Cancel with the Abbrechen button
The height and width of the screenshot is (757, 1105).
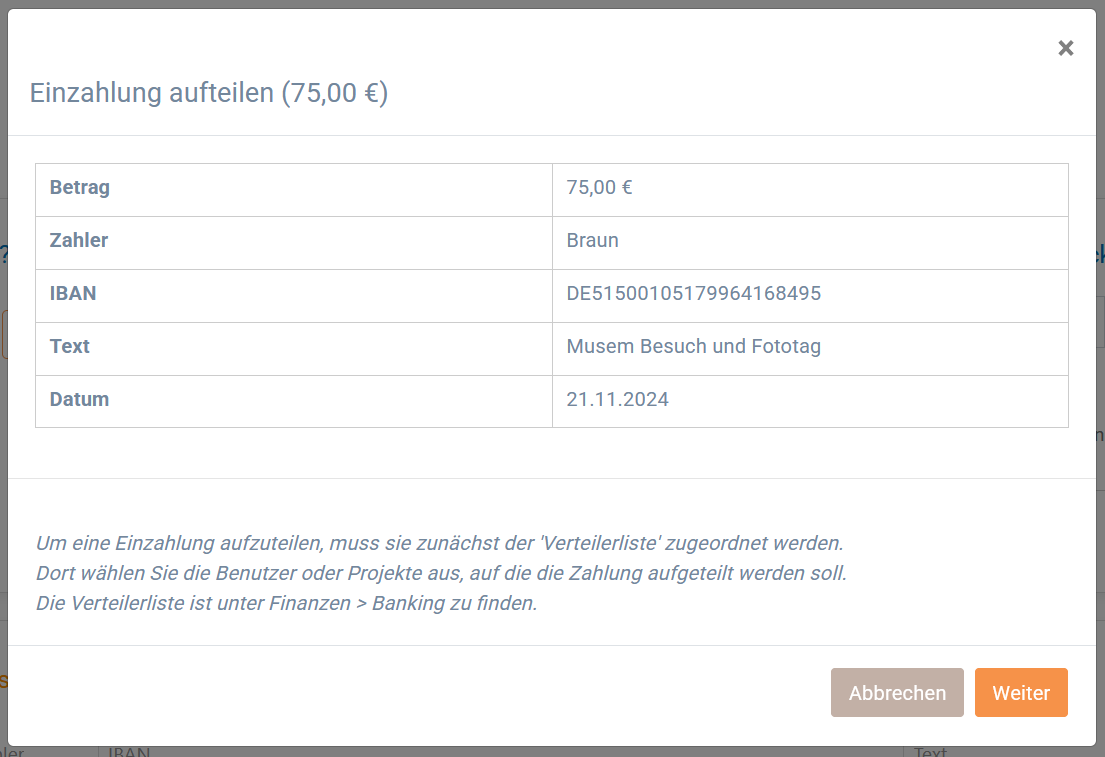(897, 692)
